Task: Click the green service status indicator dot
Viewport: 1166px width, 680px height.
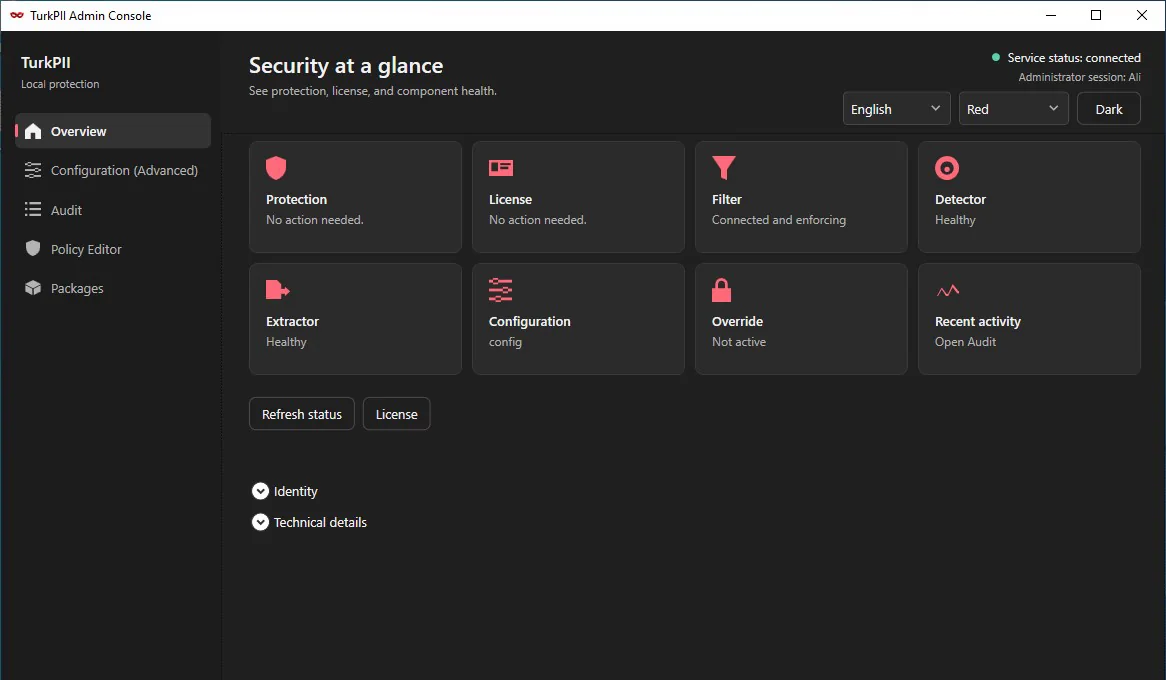Action: click(996, 57)
